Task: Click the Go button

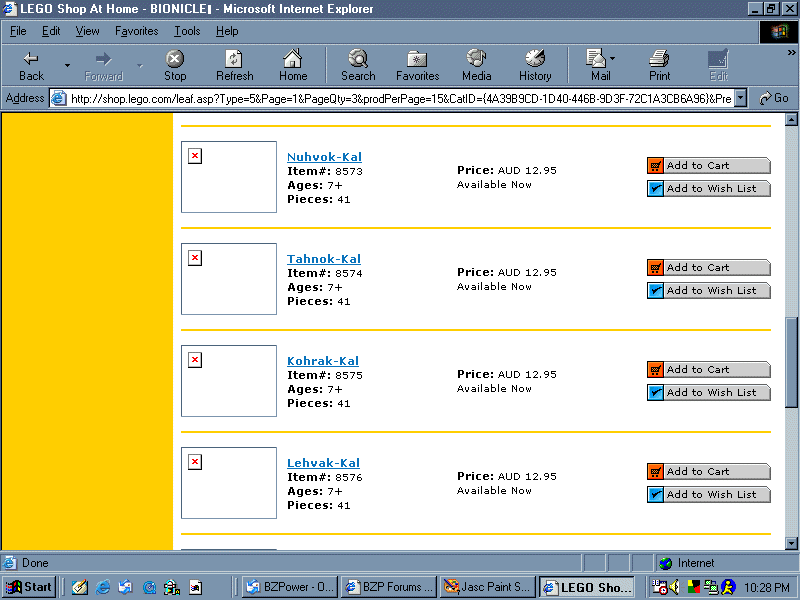Action: point(773,98)
